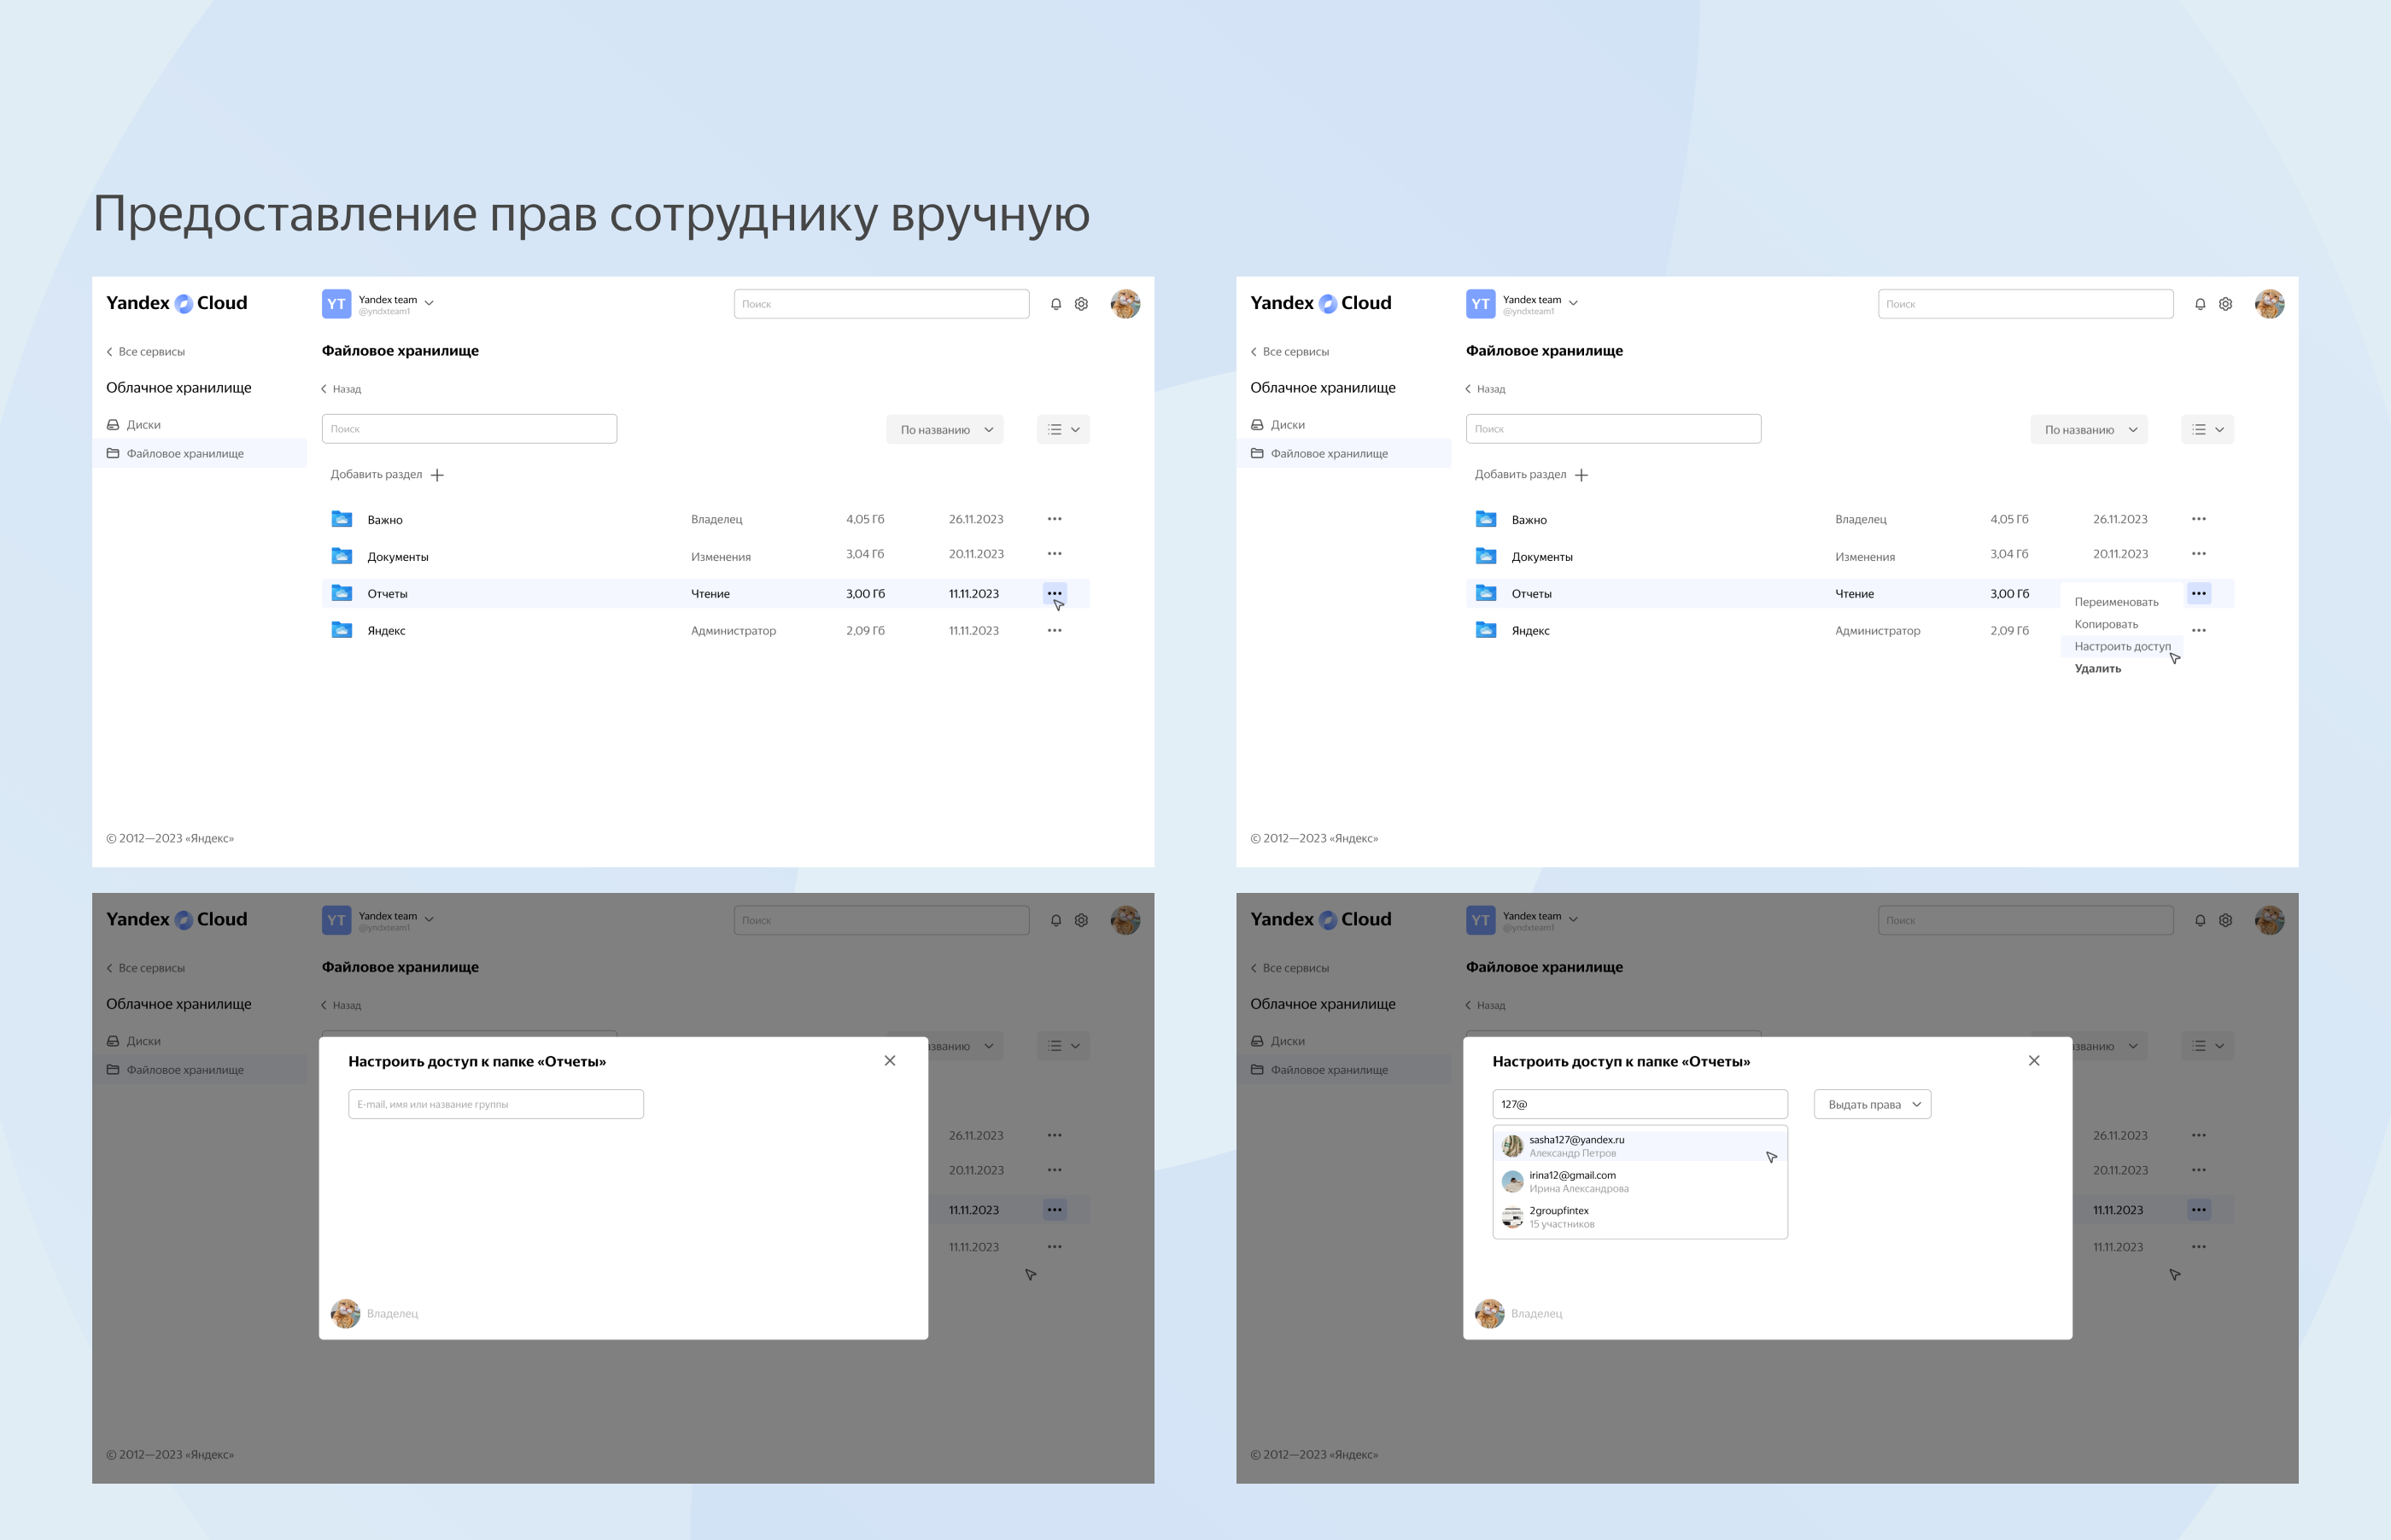The width and height of the screenshot is (2391, 1540).
Task: Choose "Переименовать" in the context menu
Action: point(2115,602)
